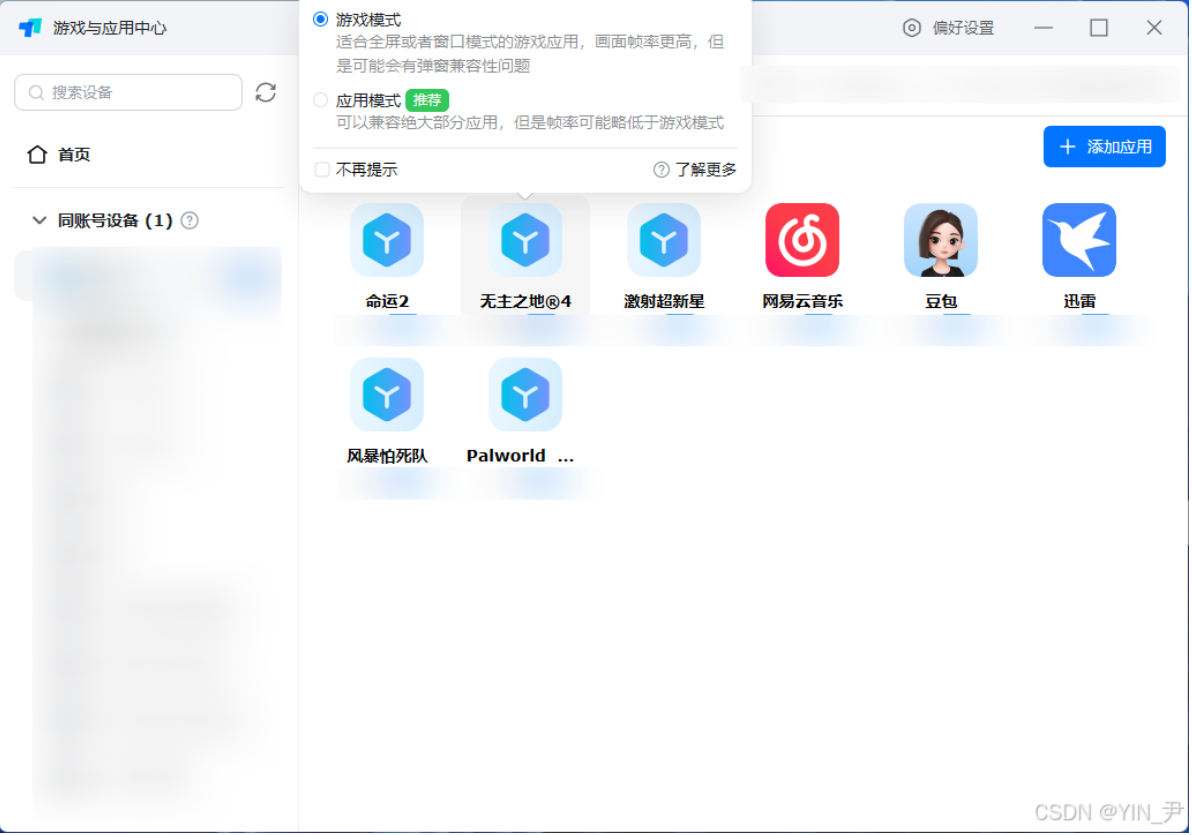Open the 命运2 app icon
This screenshot has width=1192, height=835.
[387, 240]
